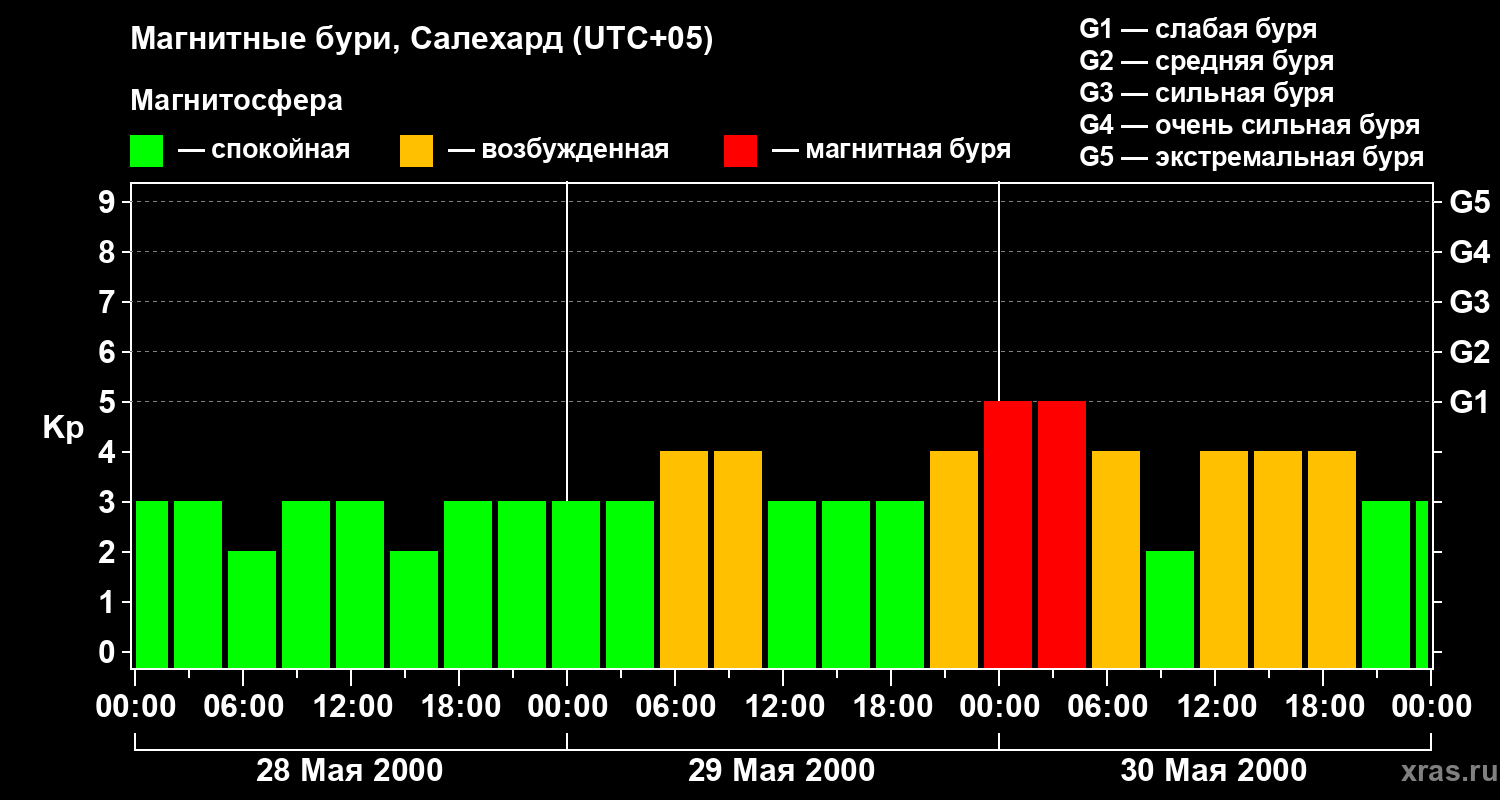Viewport: 1500px width, 800px height.
Task: Select the orange bar for 09:00–12:00 on 29 May
Action: pyautogui.click(x=738, y=559)
